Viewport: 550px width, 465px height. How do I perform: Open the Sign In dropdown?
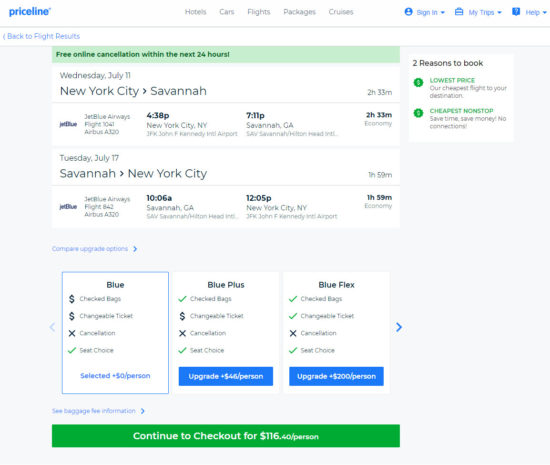425,12
